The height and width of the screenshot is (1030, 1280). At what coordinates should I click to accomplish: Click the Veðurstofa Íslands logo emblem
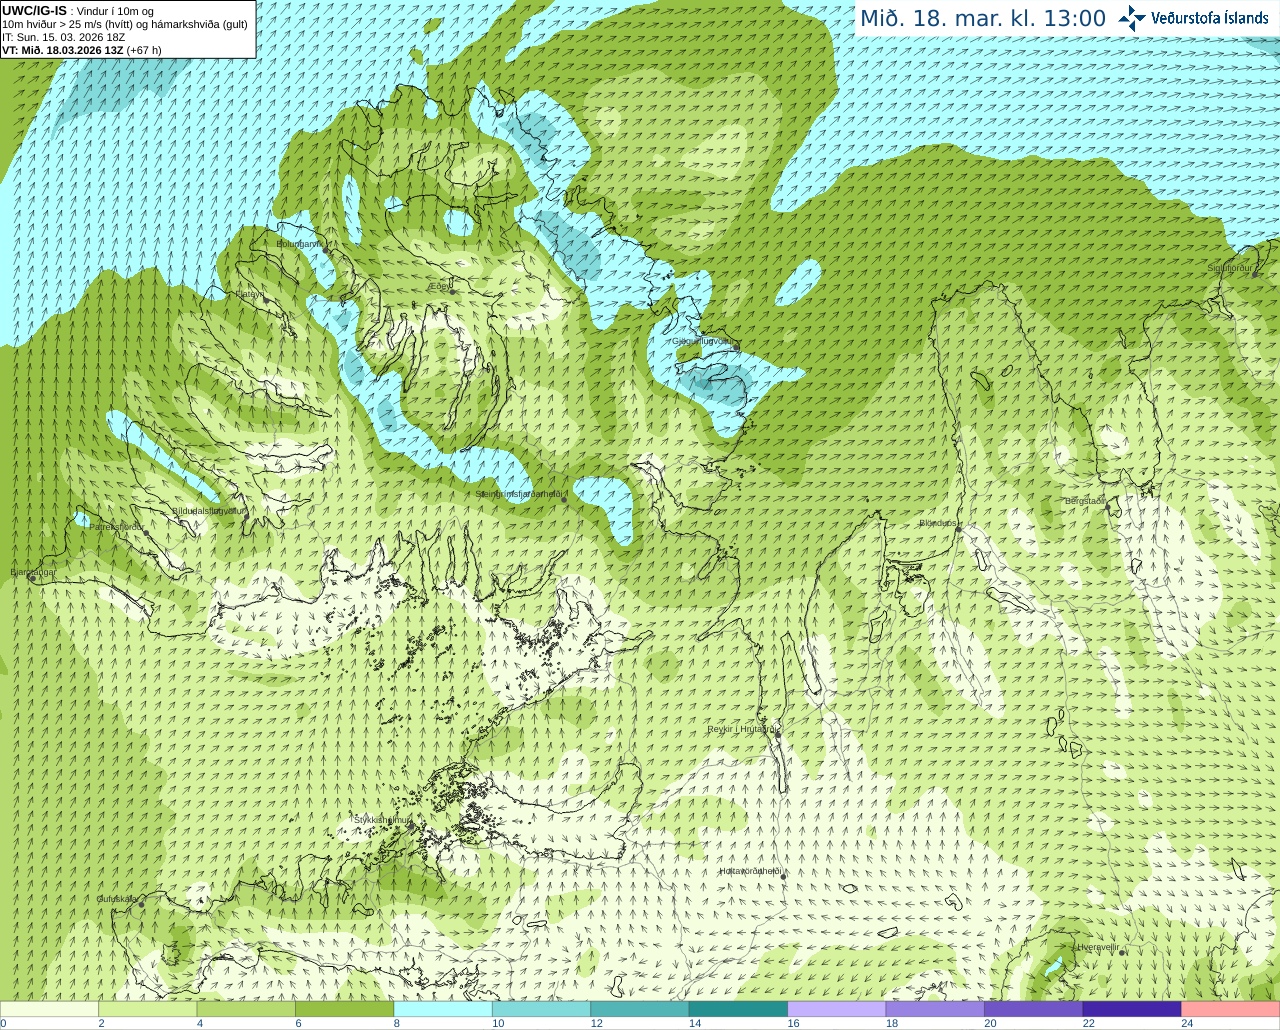tap(1132, 18)
